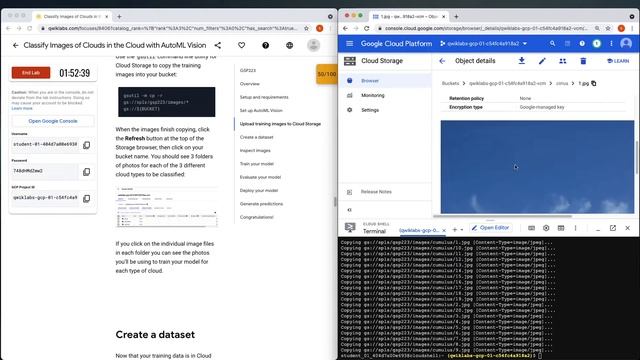640x360 pixels.
Task: Select the Classify Images of Clouds tab
Action: 71,16
